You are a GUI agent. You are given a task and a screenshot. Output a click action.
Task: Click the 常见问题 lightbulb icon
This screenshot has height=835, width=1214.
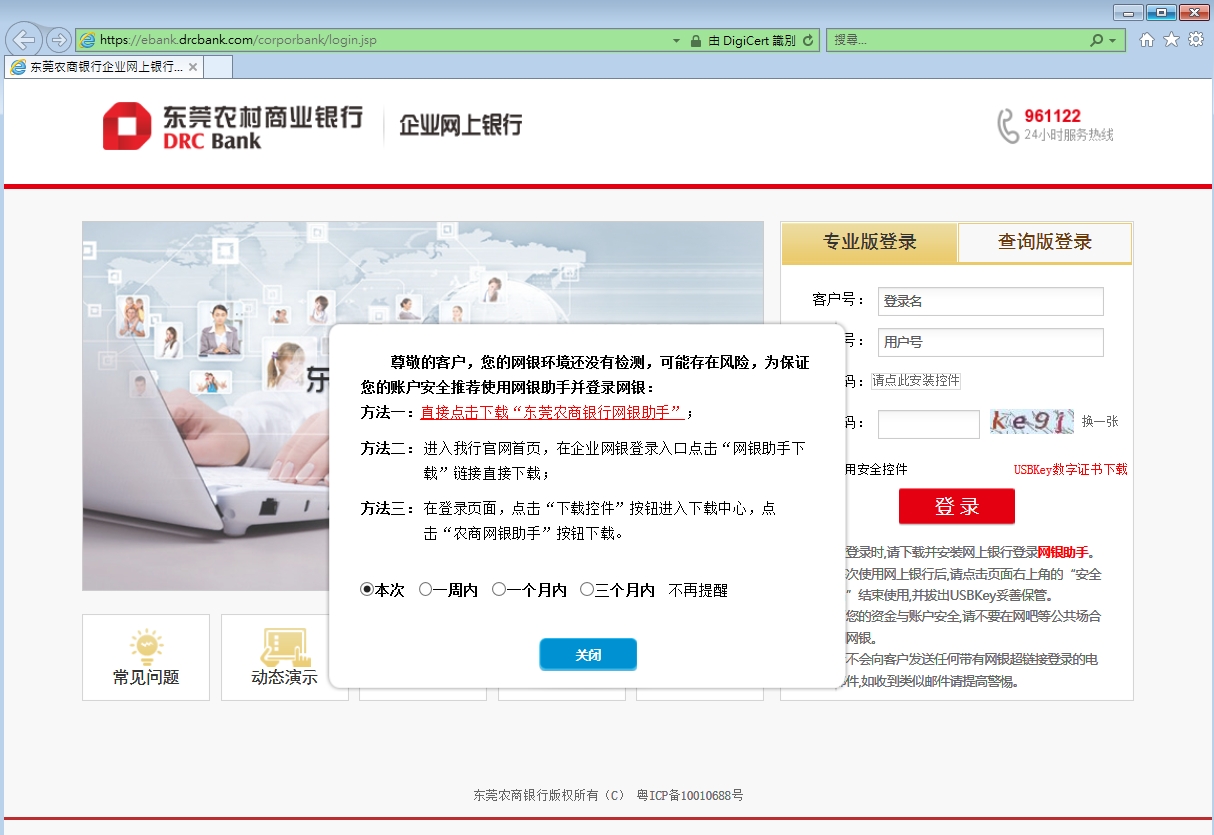pyautogui.click(x=146, y=645)
